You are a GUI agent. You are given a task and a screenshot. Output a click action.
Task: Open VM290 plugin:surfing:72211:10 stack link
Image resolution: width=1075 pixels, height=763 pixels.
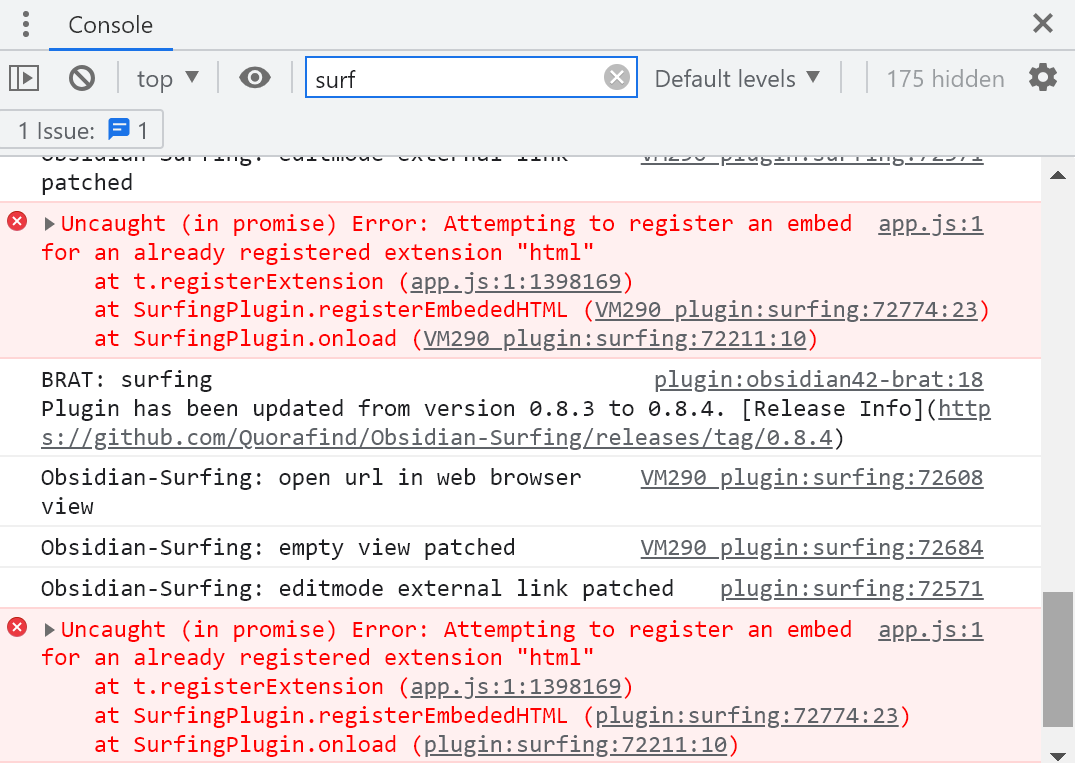[614, 339]
